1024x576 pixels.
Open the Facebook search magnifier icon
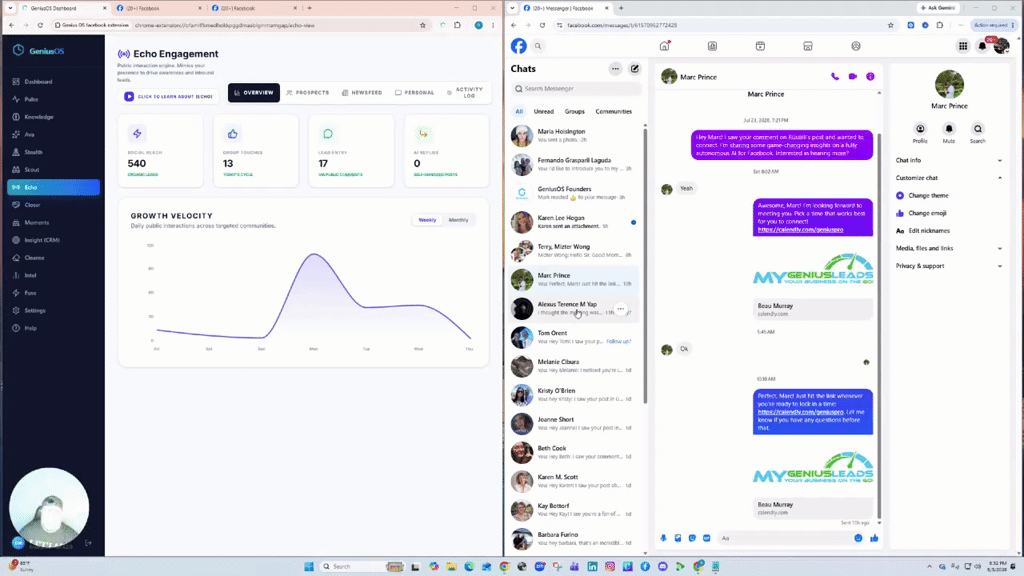click(x=538, y=46)
